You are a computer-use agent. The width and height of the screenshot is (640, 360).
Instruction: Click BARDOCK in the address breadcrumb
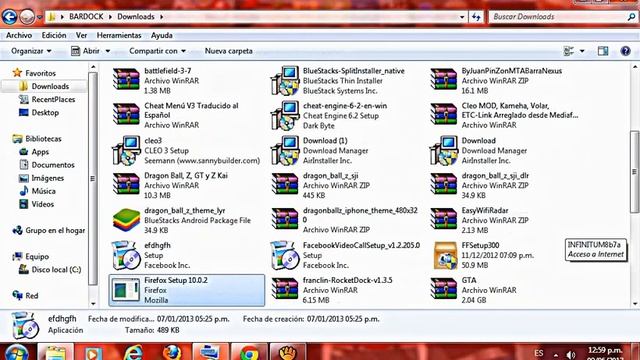click(x=86, y=17)
